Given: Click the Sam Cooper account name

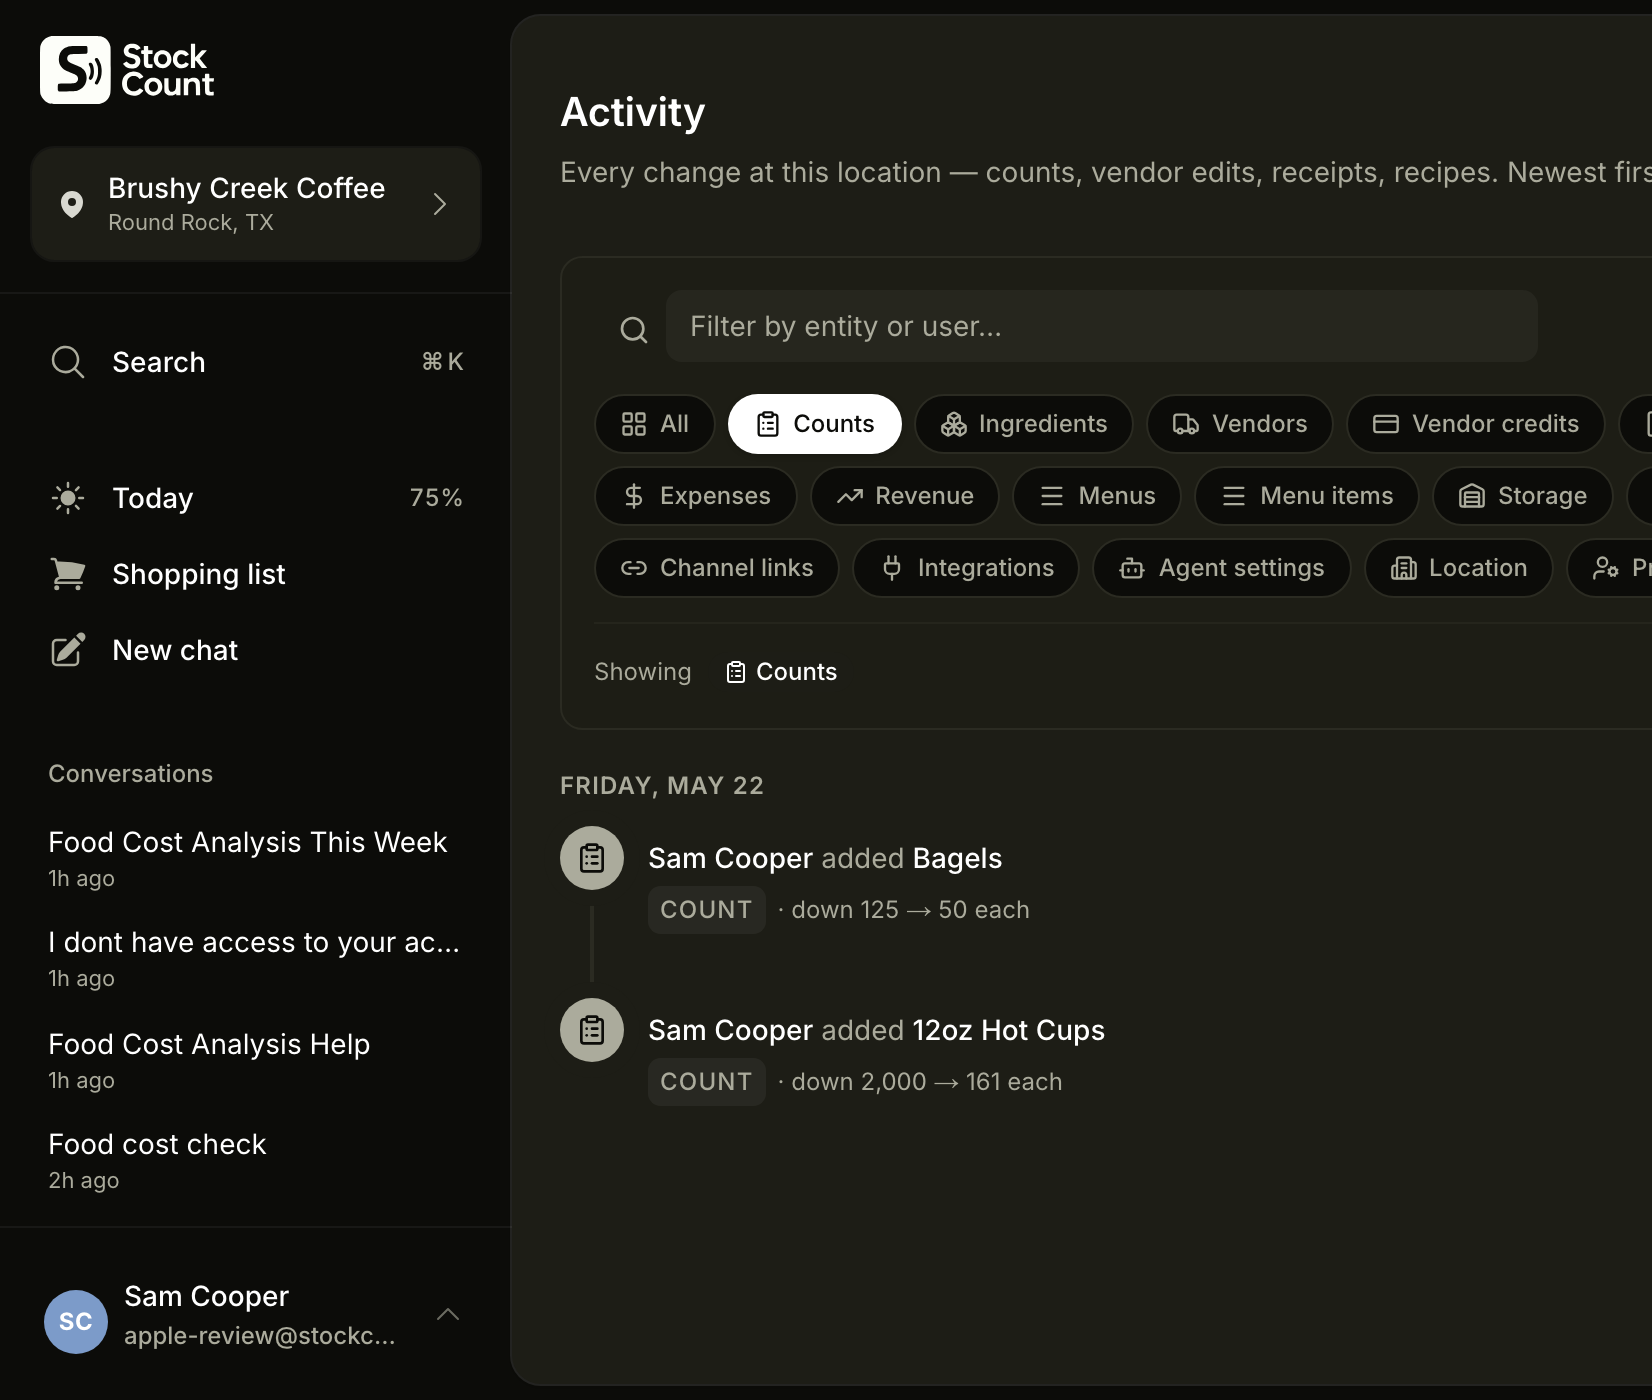Looking at the screenshot, I should (x=206, y=1296).
